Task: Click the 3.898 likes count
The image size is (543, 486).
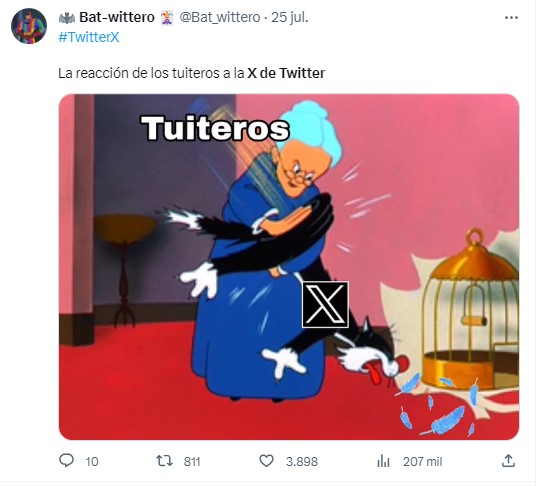Action: (x=302, y=461)
